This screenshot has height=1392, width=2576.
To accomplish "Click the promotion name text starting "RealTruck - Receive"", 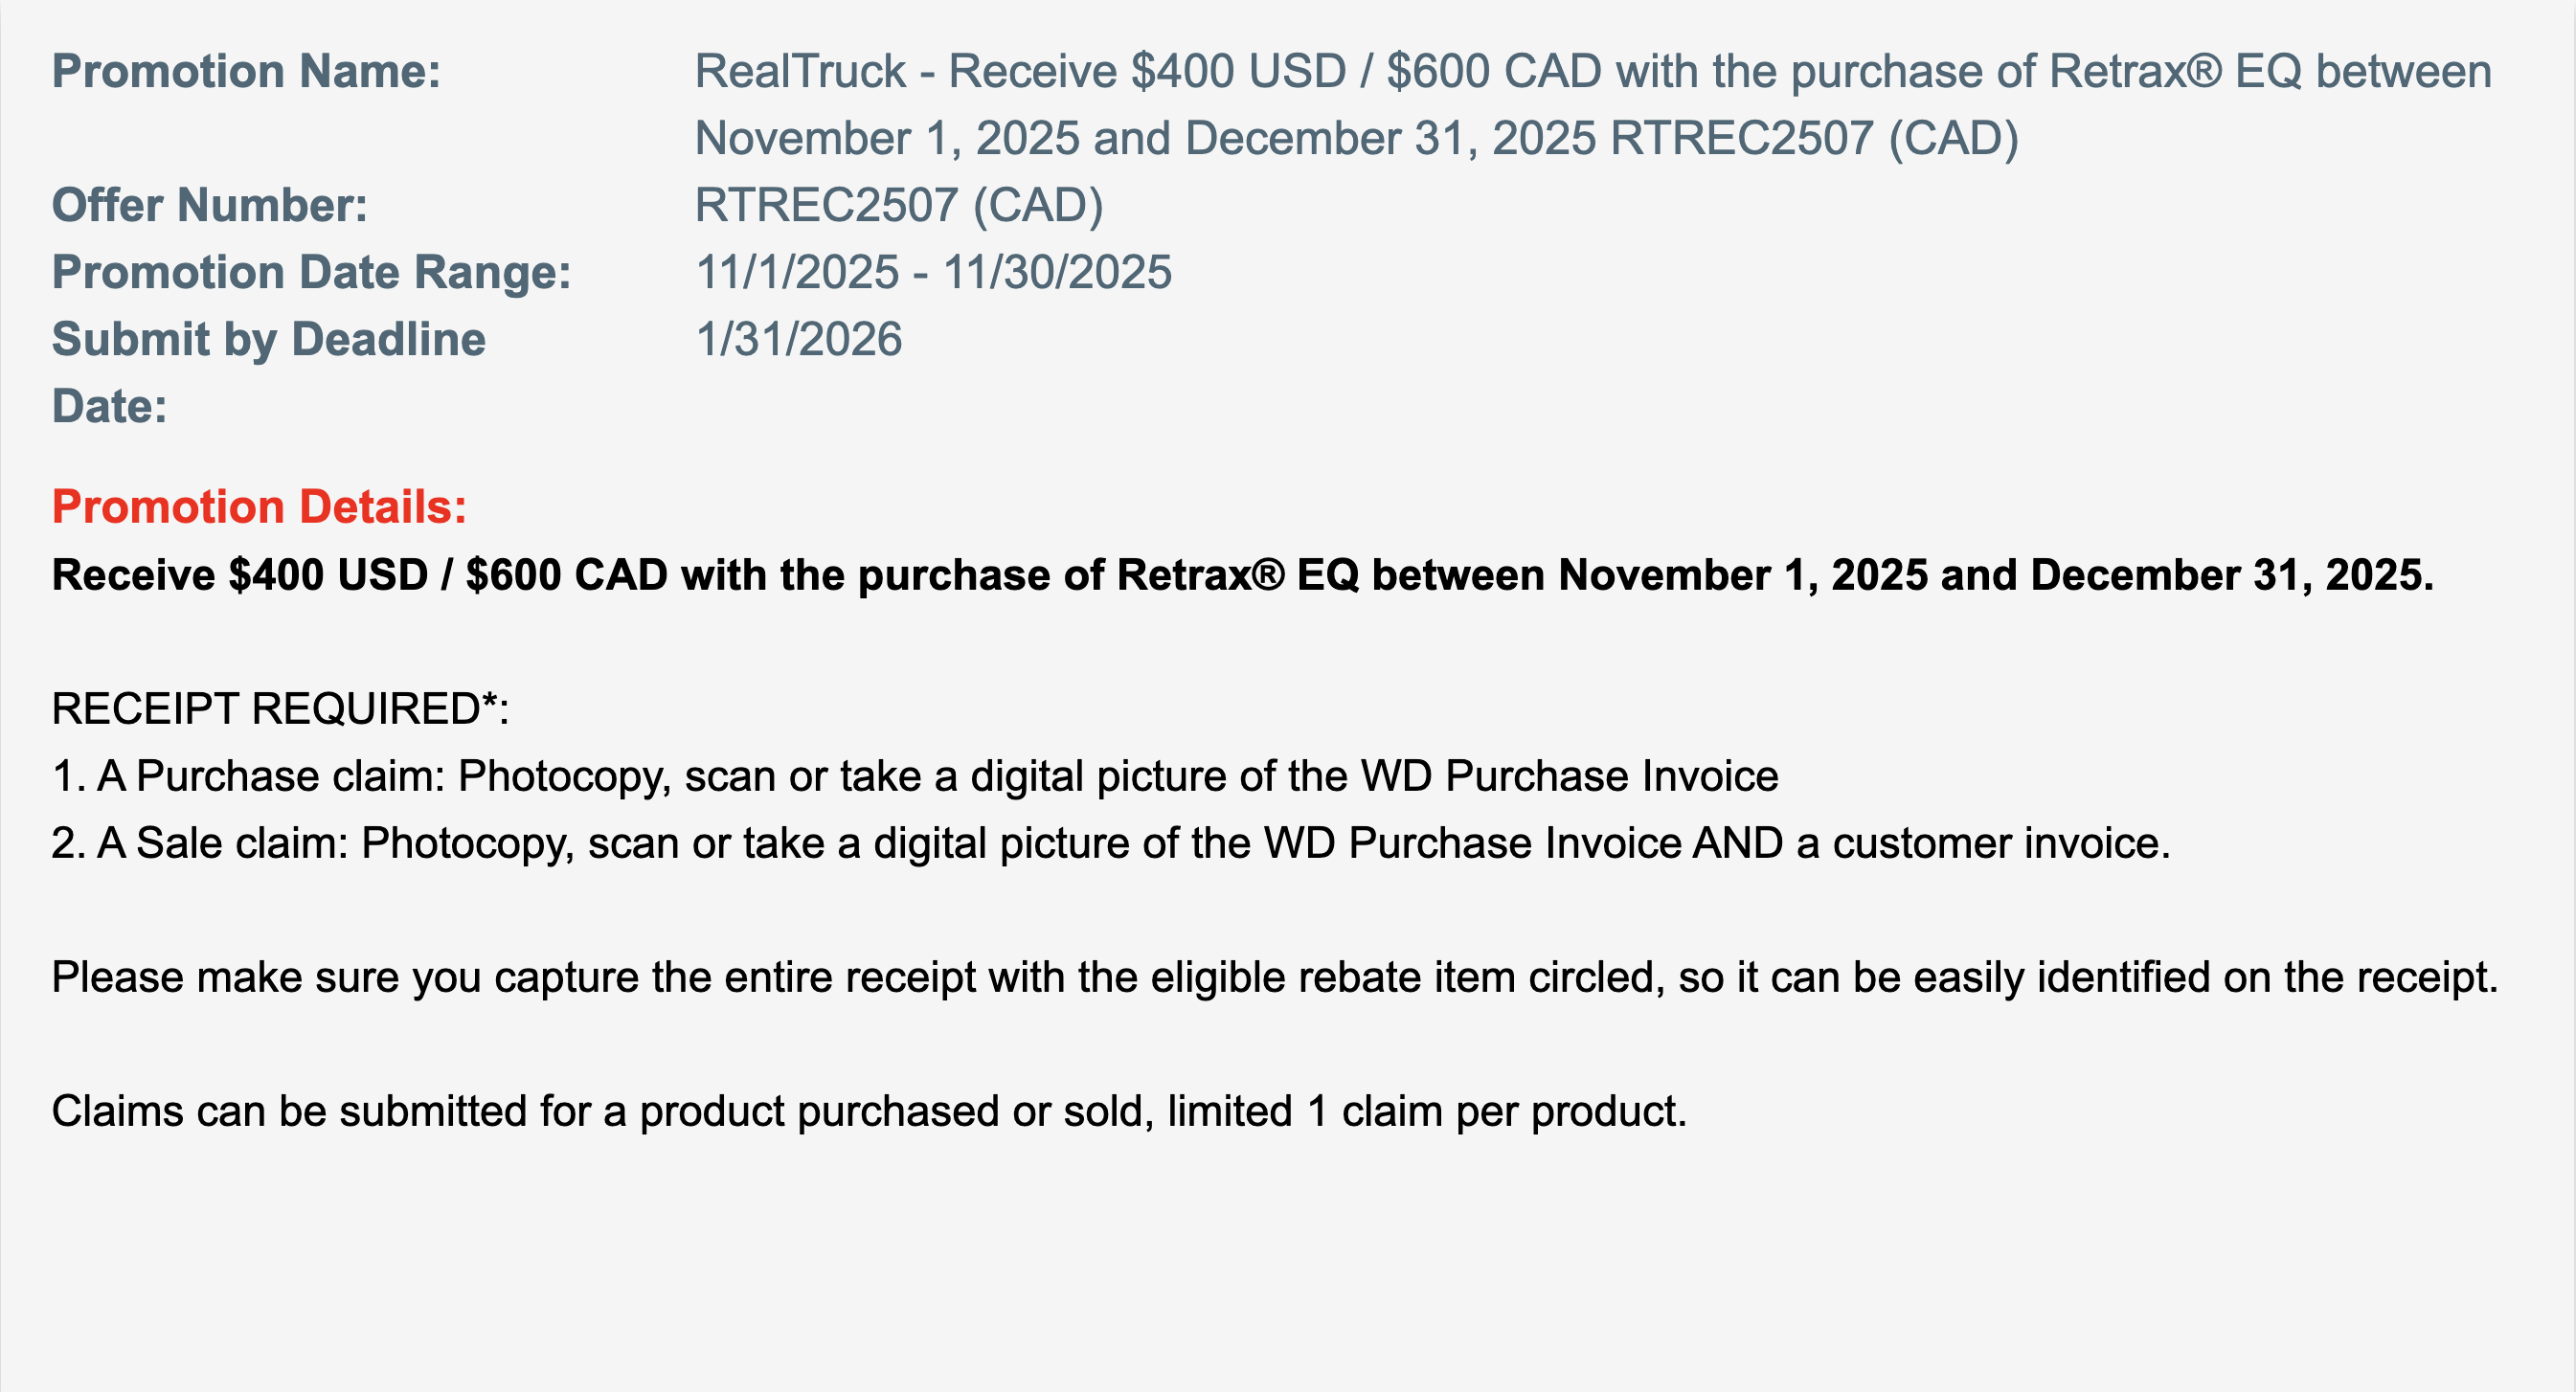I will click(1592, 72).
